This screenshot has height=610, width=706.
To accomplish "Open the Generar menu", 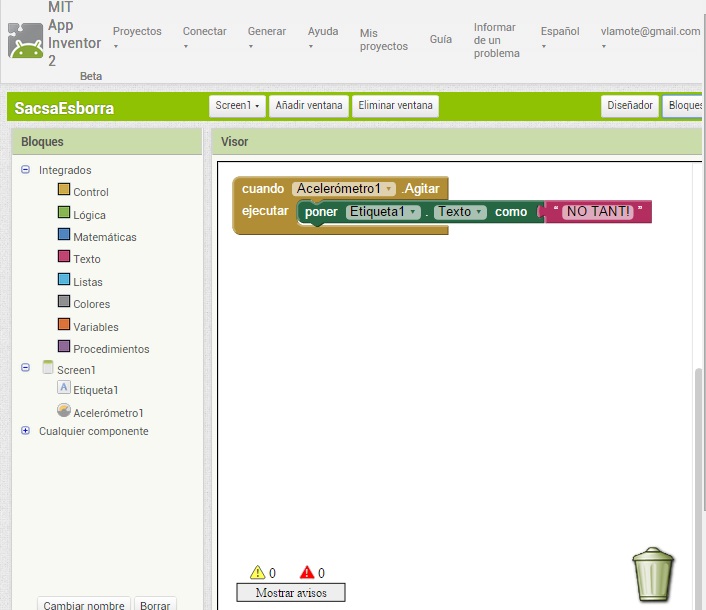I will (267, 37).
